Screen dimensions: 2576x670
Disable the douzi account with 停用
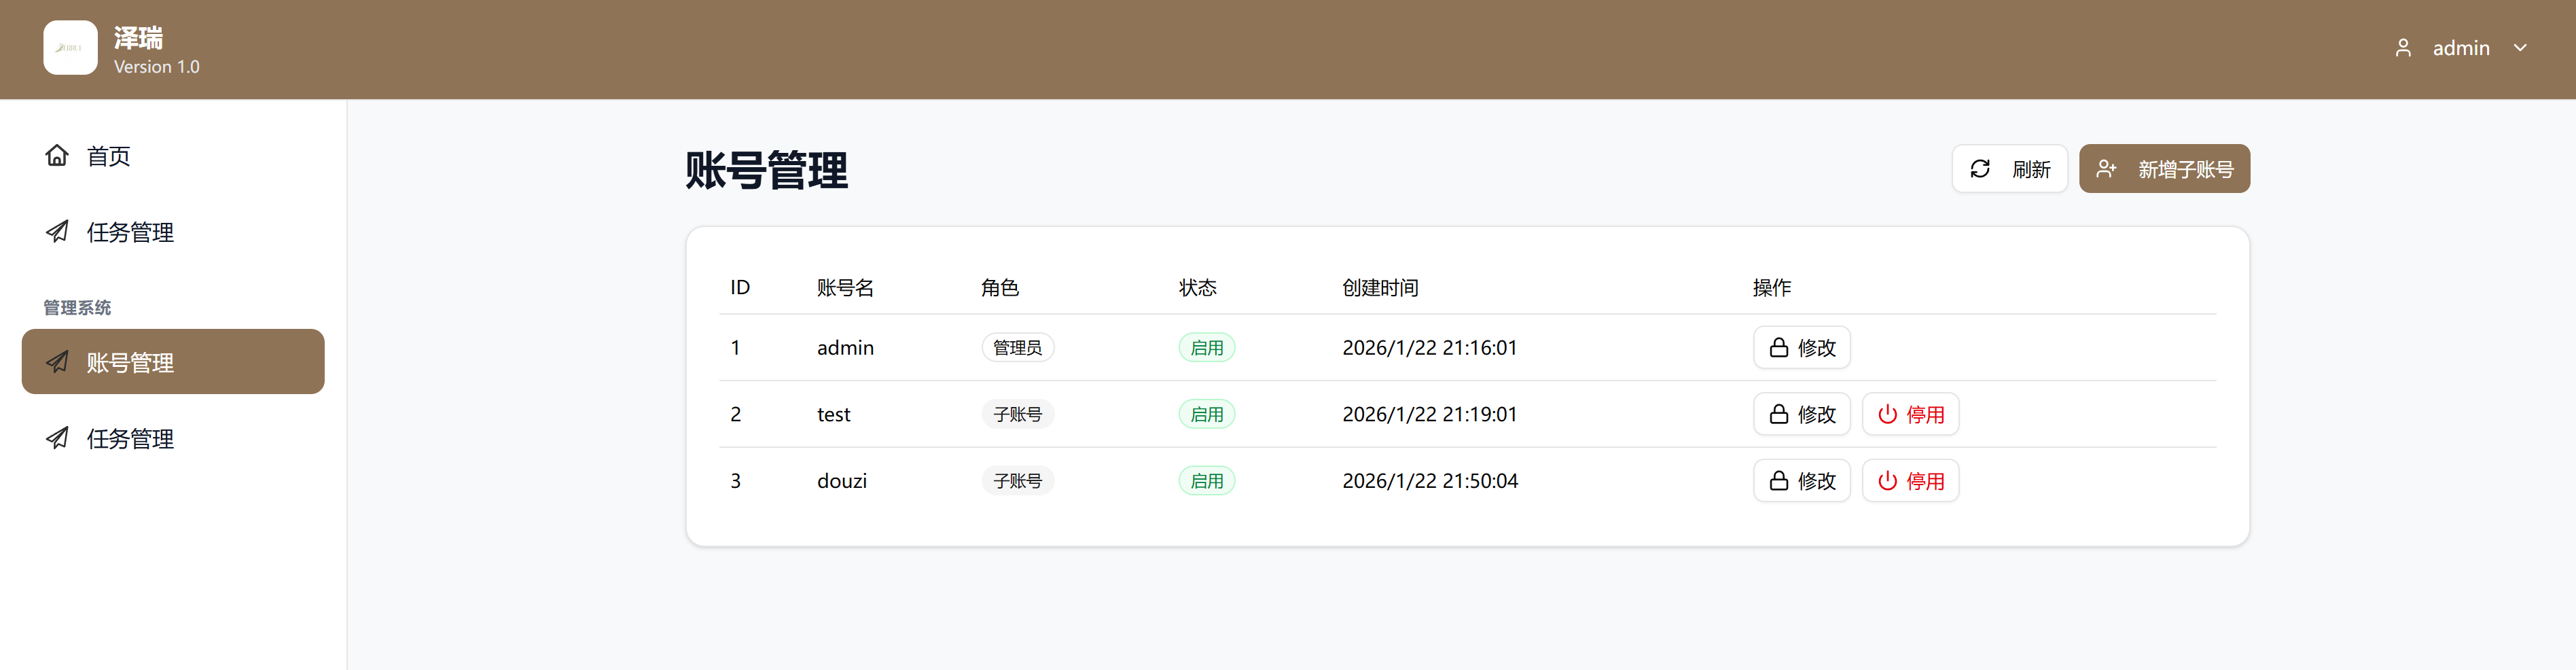coord(1910,481)
